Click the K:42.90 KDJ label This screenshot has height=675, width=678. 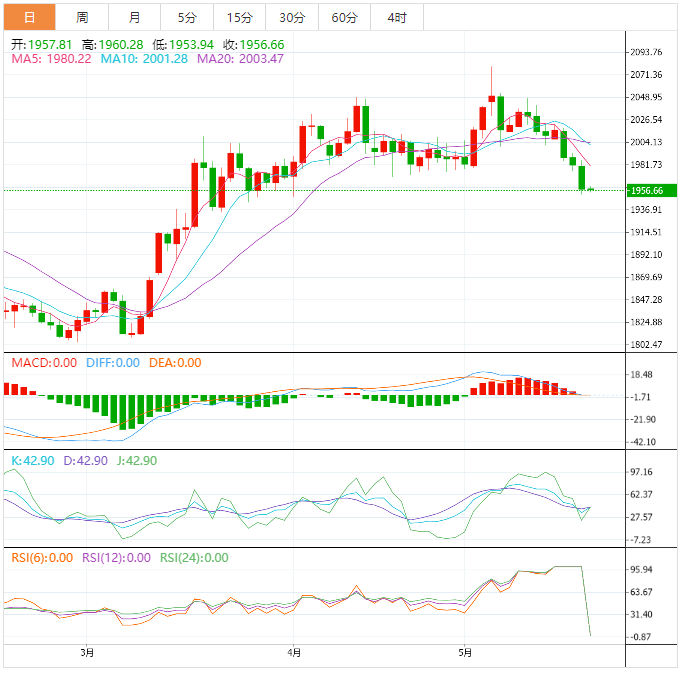(32, 461)
